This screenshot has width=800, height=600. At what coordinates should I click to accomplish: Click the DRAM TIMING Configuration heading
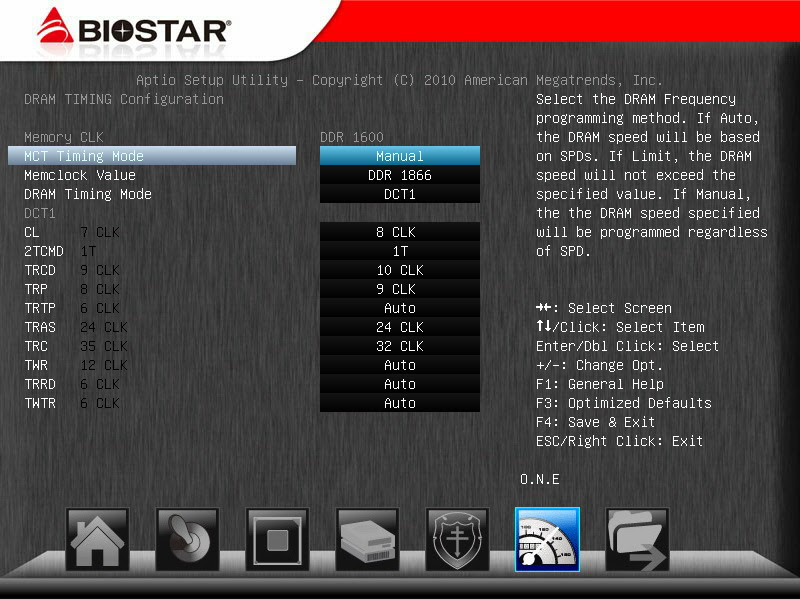[124, 99]
